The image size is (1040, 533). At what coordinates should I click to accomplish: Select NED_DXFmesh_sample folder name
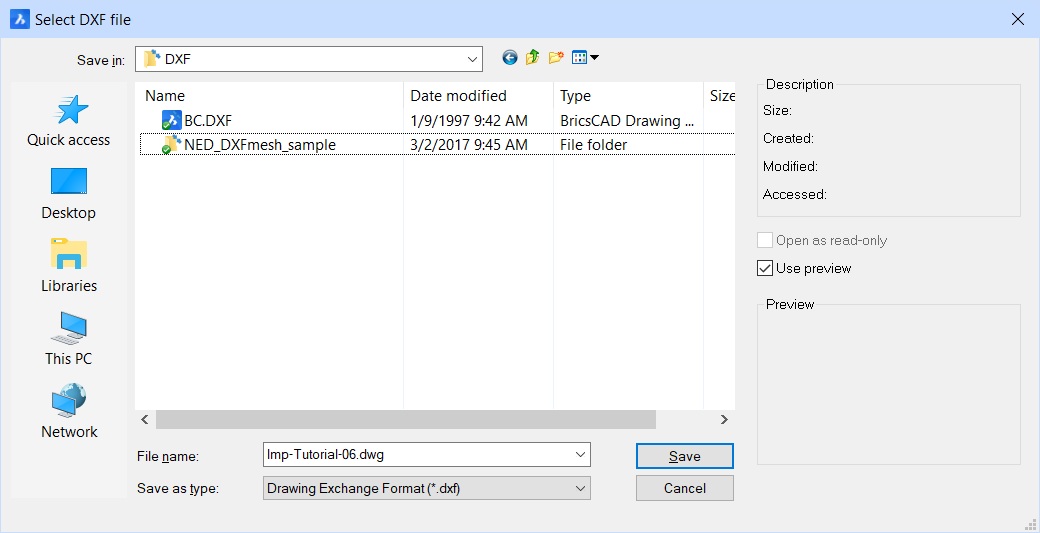click(260, 145)
